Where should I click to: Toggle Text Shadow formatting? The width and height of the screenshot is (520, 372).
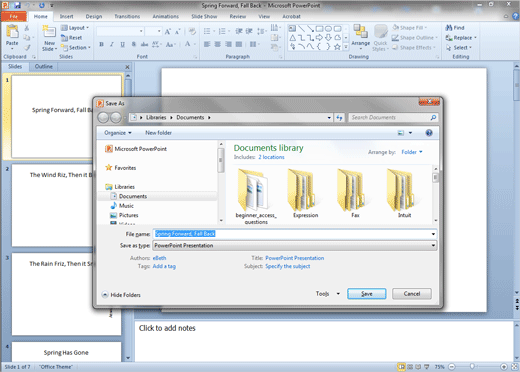[x=134, y=44]
